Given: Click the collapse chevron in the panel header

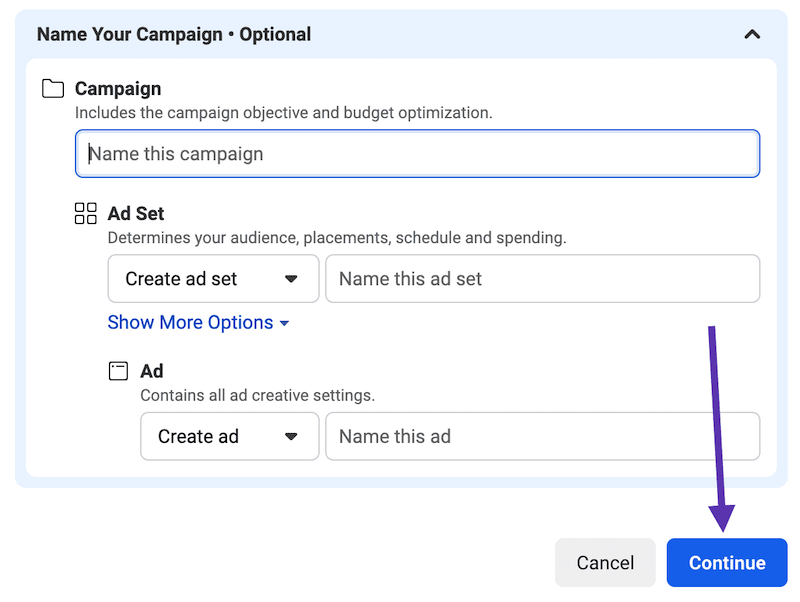Looking at the screenshot, I should click(x=753, y=33).
